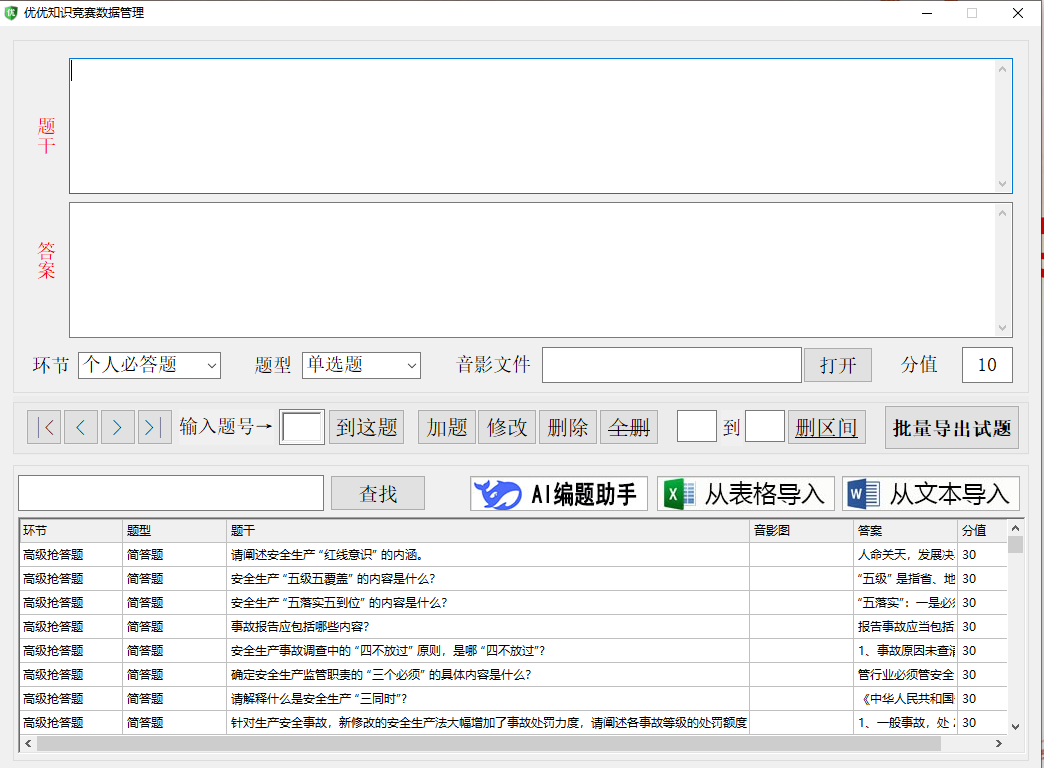Click the app shield icon in title bar
Image resolution: width=1044 pixels, height=768 pixels.
(x=12, y=13)
